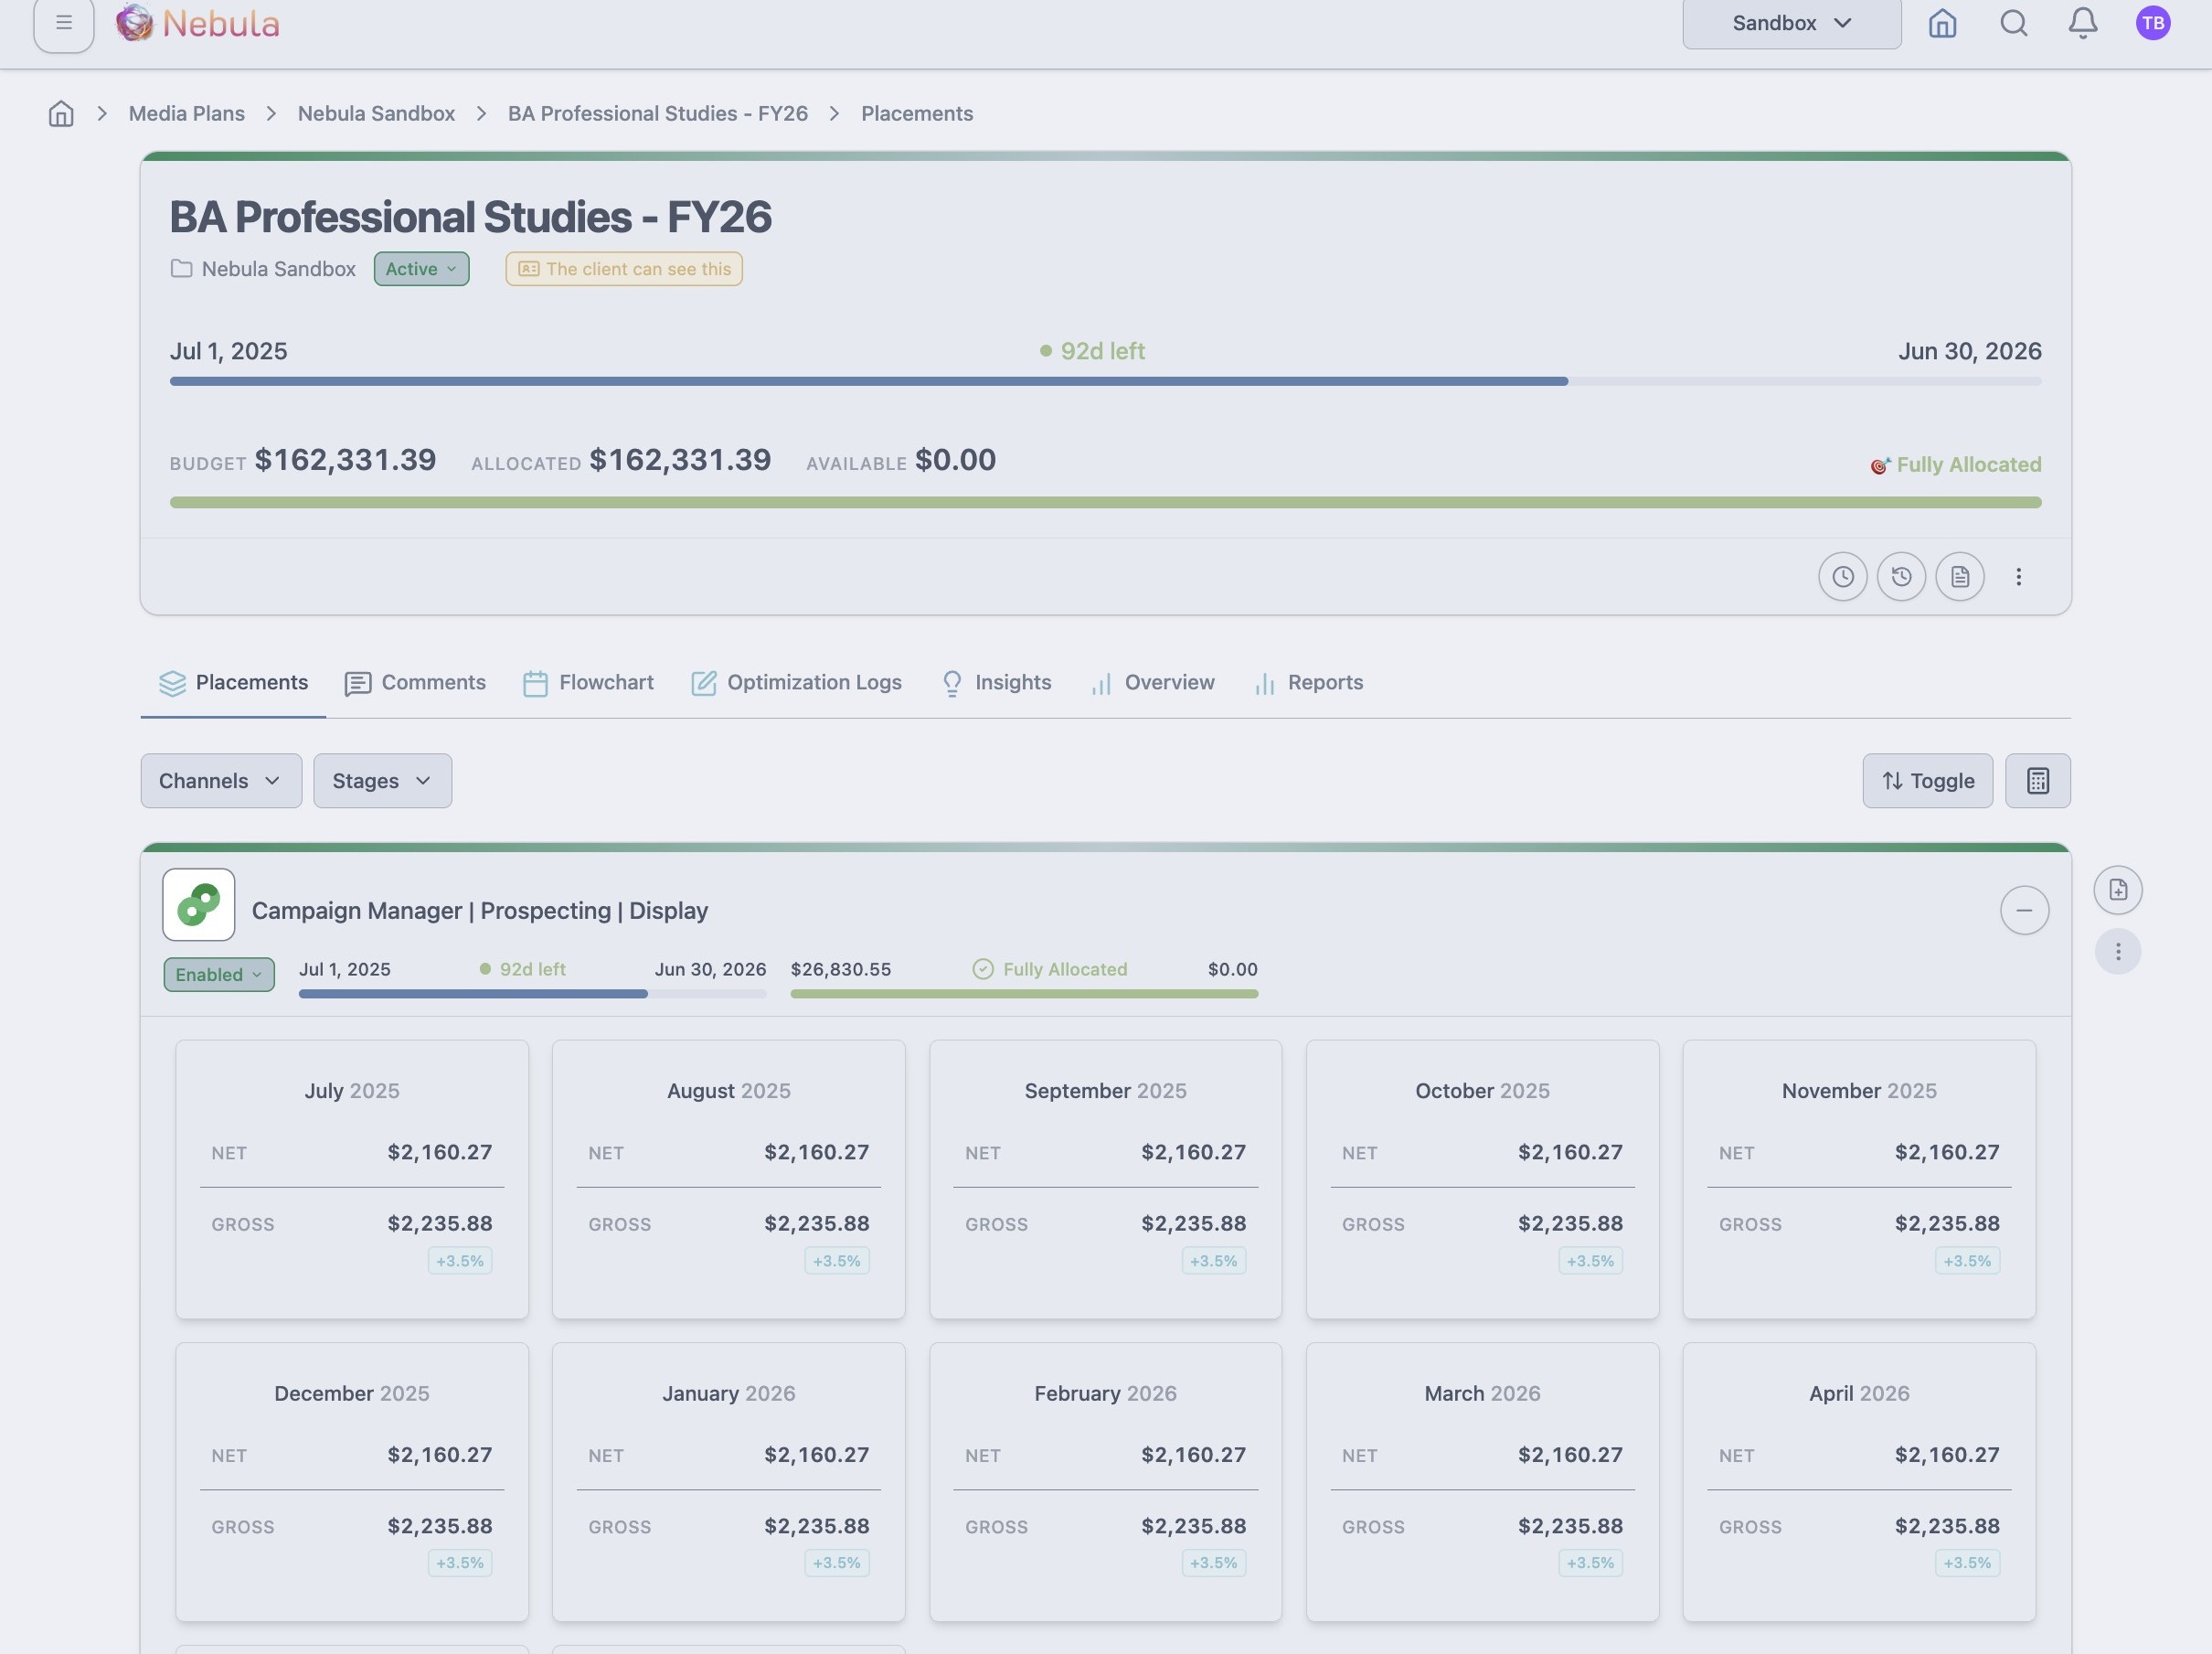
Task: Open the Optimization Logs tab
Action: [x=796, y=683]
